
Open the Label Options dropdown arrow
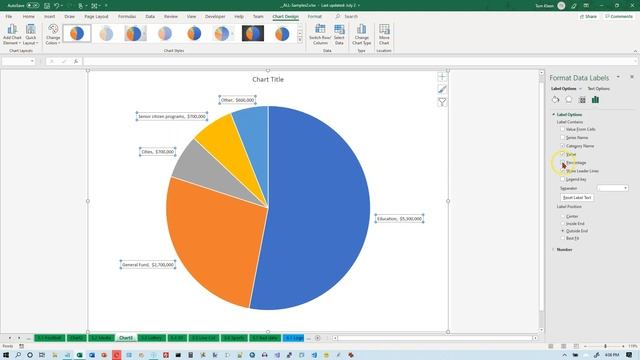pos(580,89)
